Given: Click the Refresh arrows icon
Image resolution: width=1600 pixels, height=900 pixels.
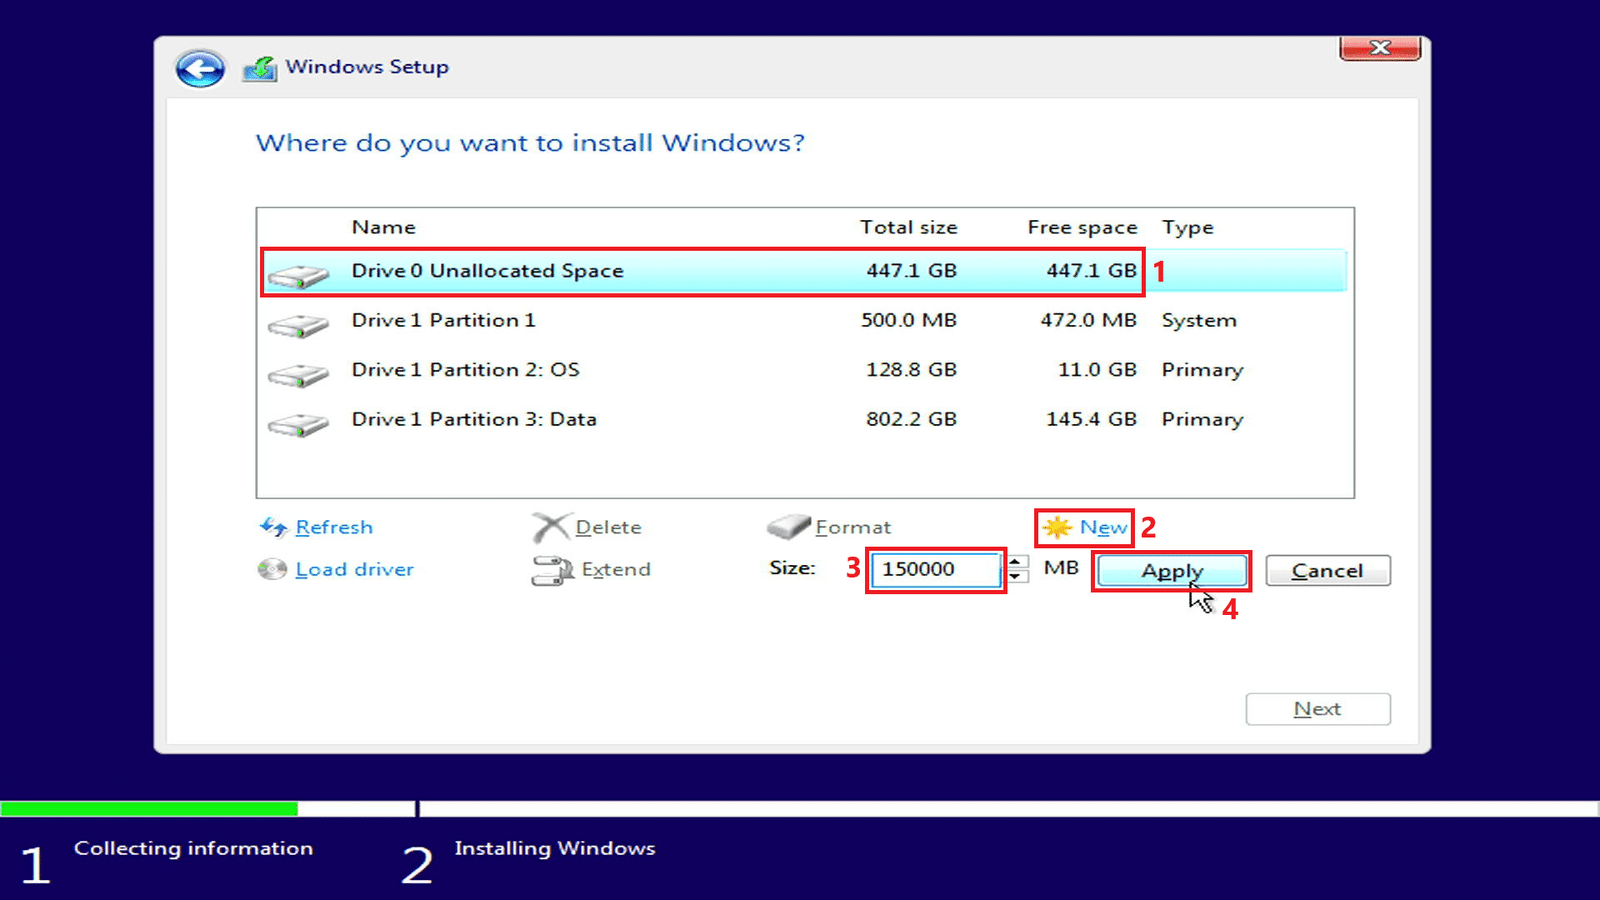Looking at the screenshot, I should point(273,527).
